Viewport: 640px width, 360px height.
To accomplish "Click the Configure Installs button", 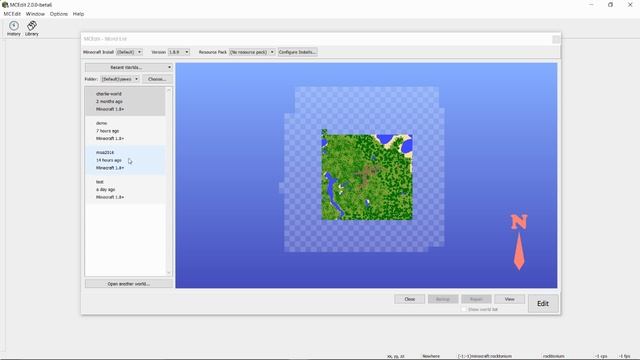I will pyautogui.click(x=298, y=52).
